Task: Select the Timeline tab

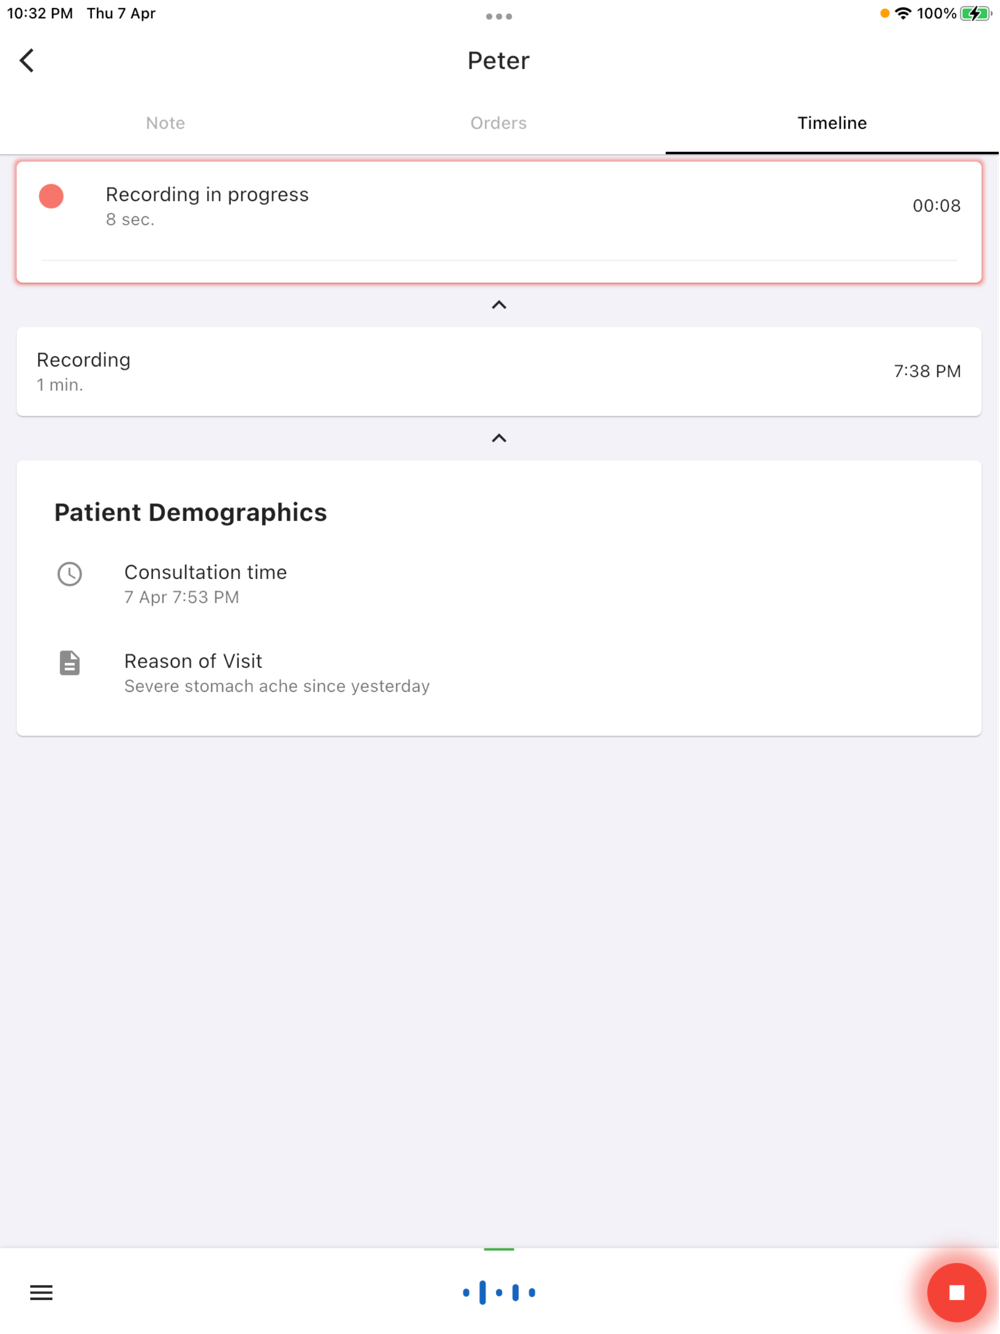Action: 832,123
